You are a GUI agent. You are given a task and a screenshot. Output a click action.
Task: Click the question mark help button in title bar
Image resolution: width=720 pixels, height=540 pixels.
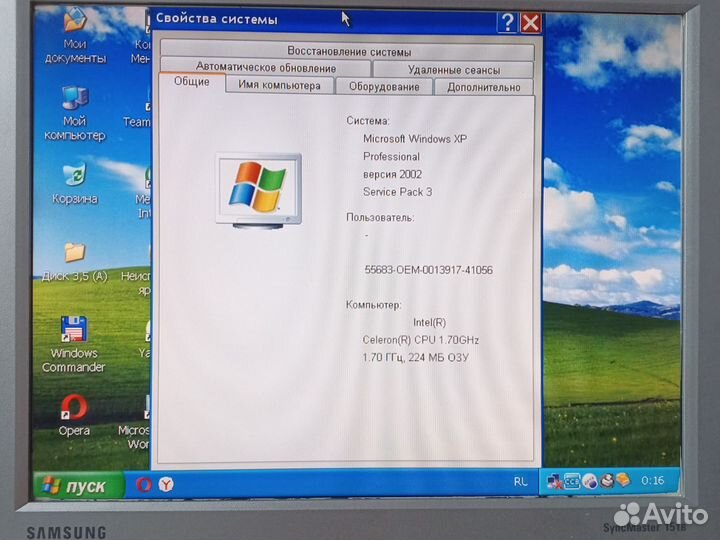508,22
